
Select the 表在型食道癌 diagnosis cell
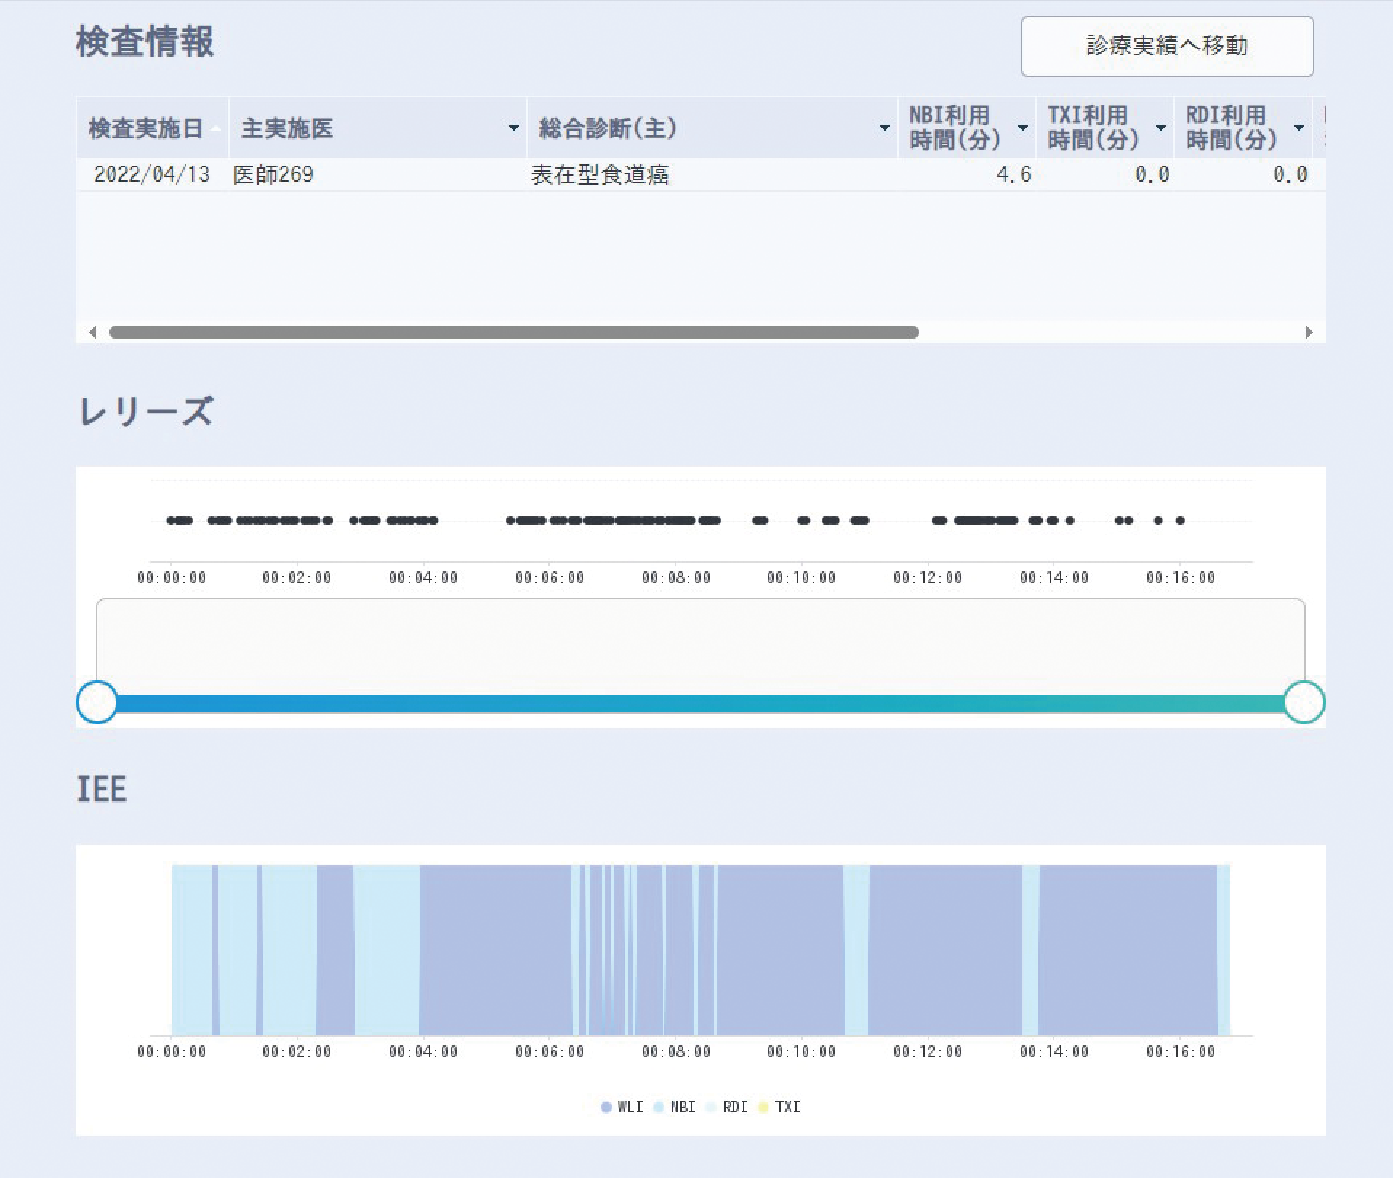click(599, 175)
